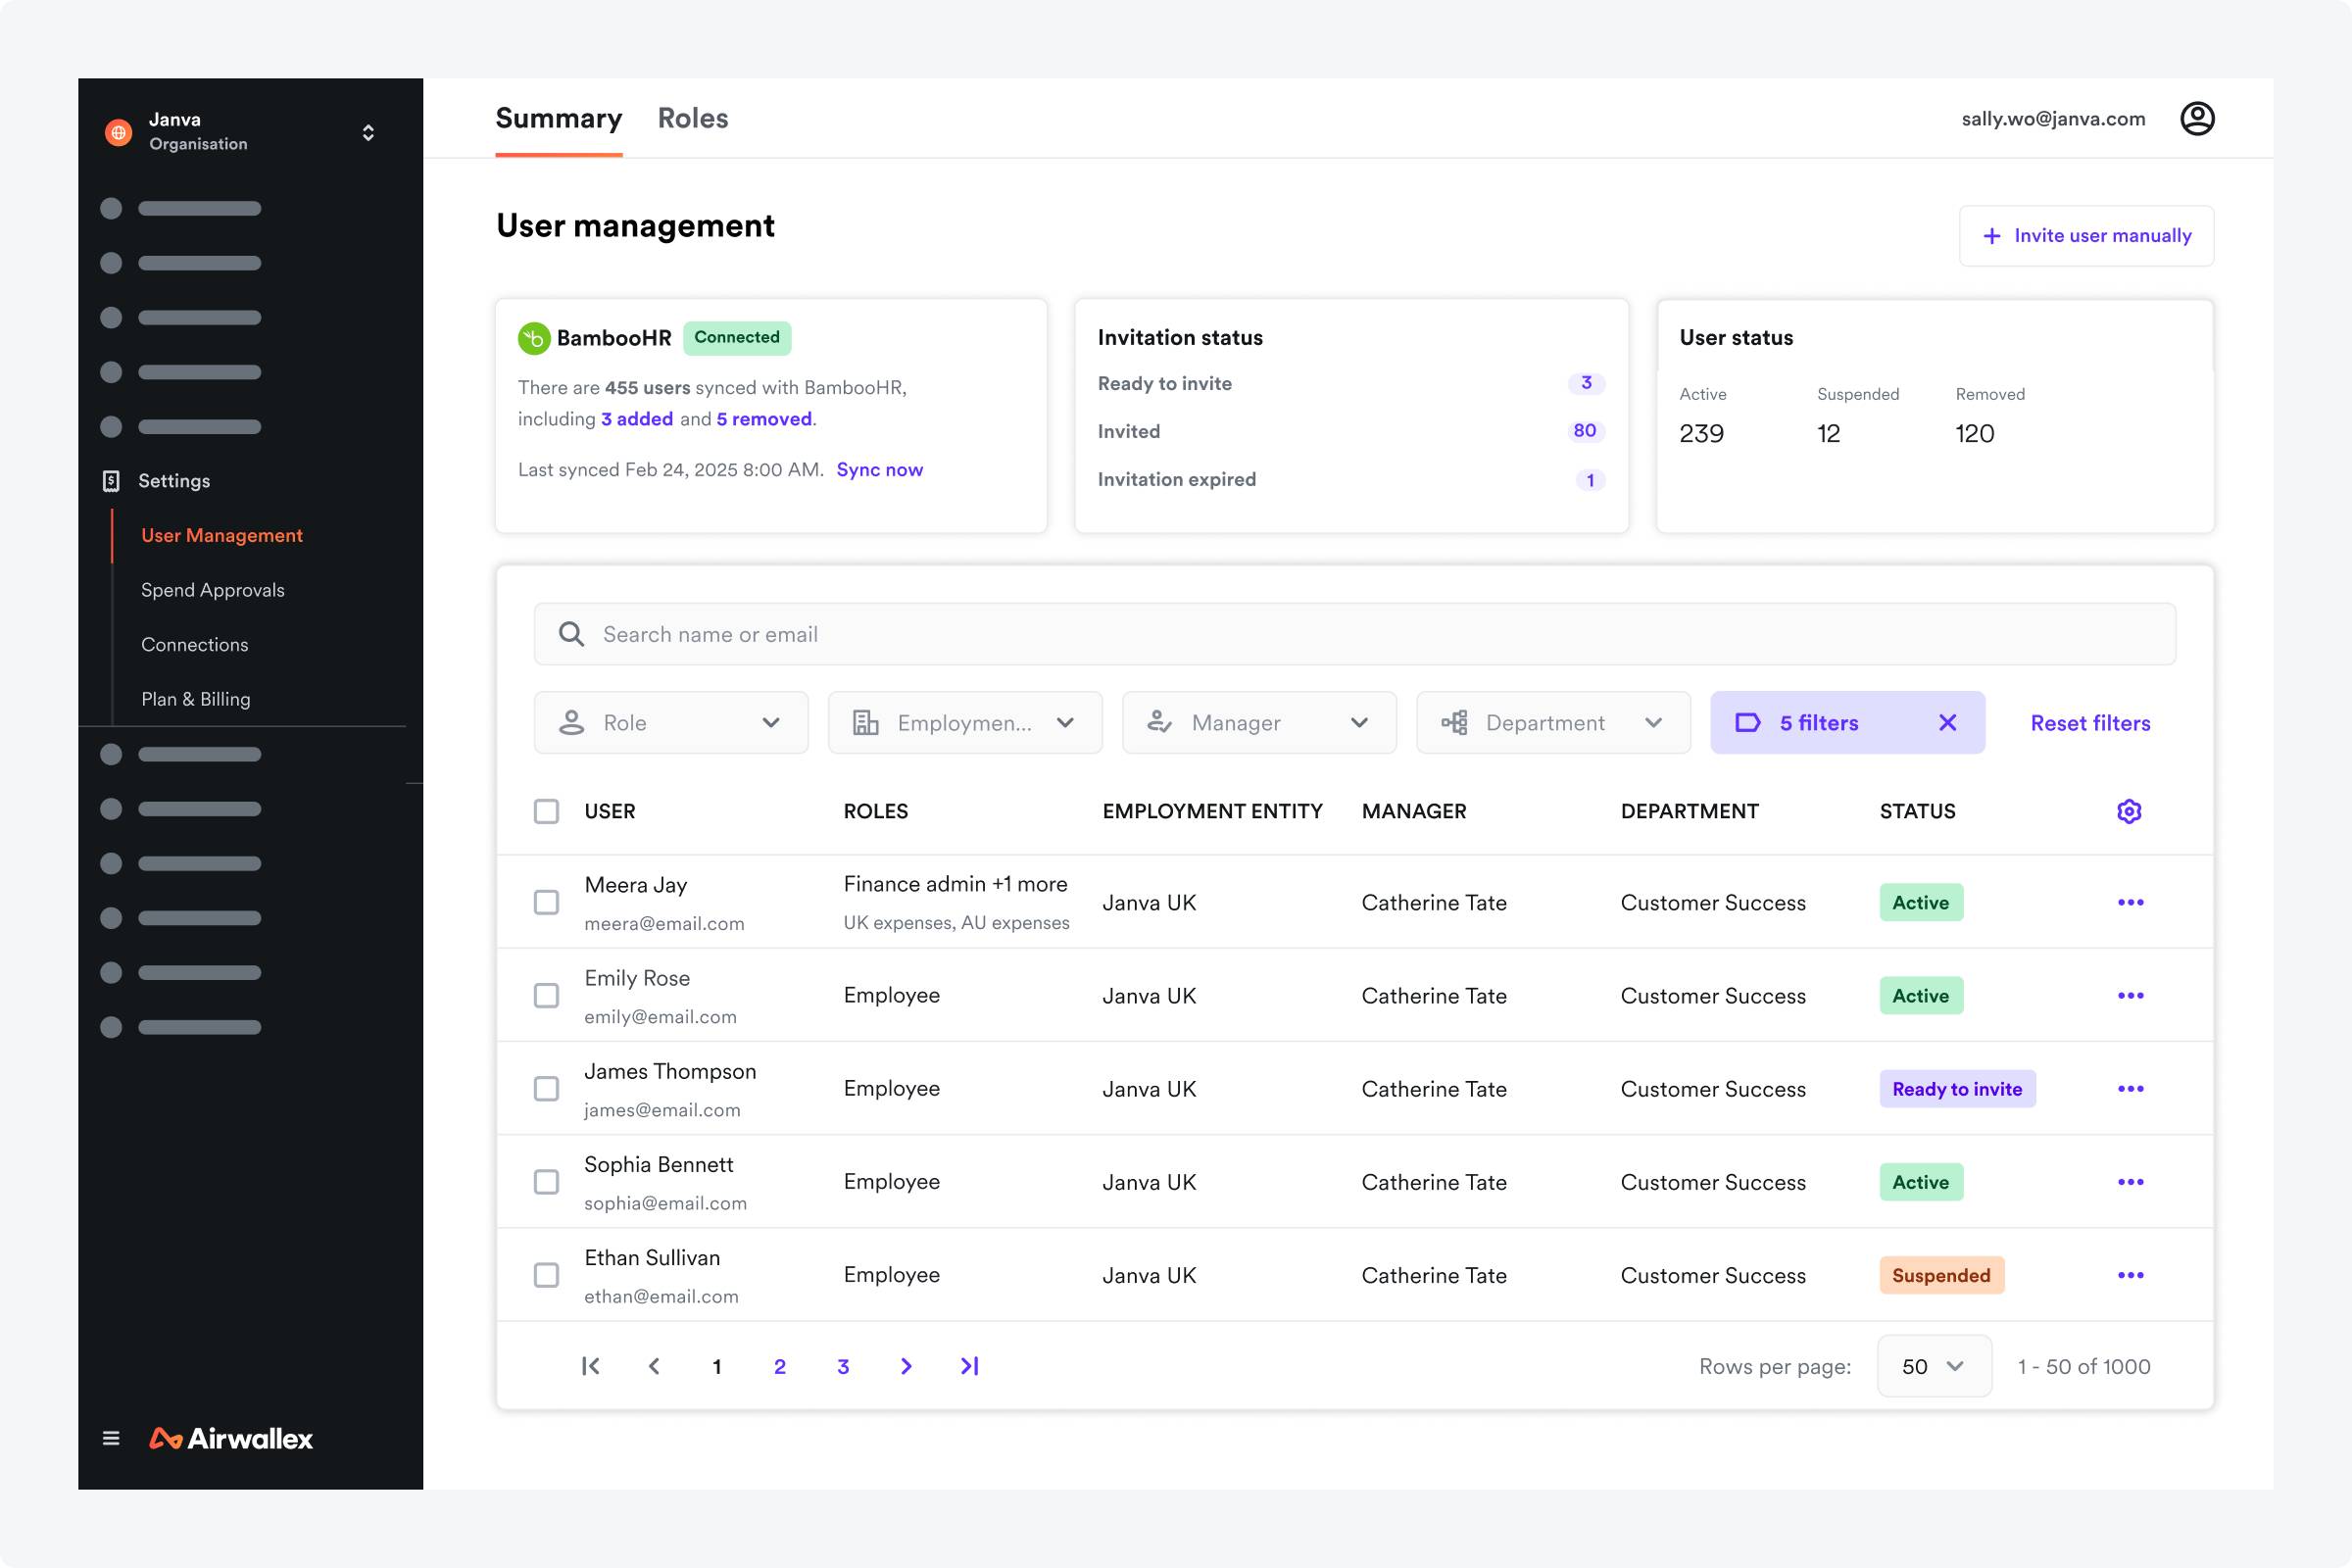The width and height of the screenshot is (2352, 1568).
Task: Switch to the Roles tab
Action: pyautogui.click(x=693, y=118)
